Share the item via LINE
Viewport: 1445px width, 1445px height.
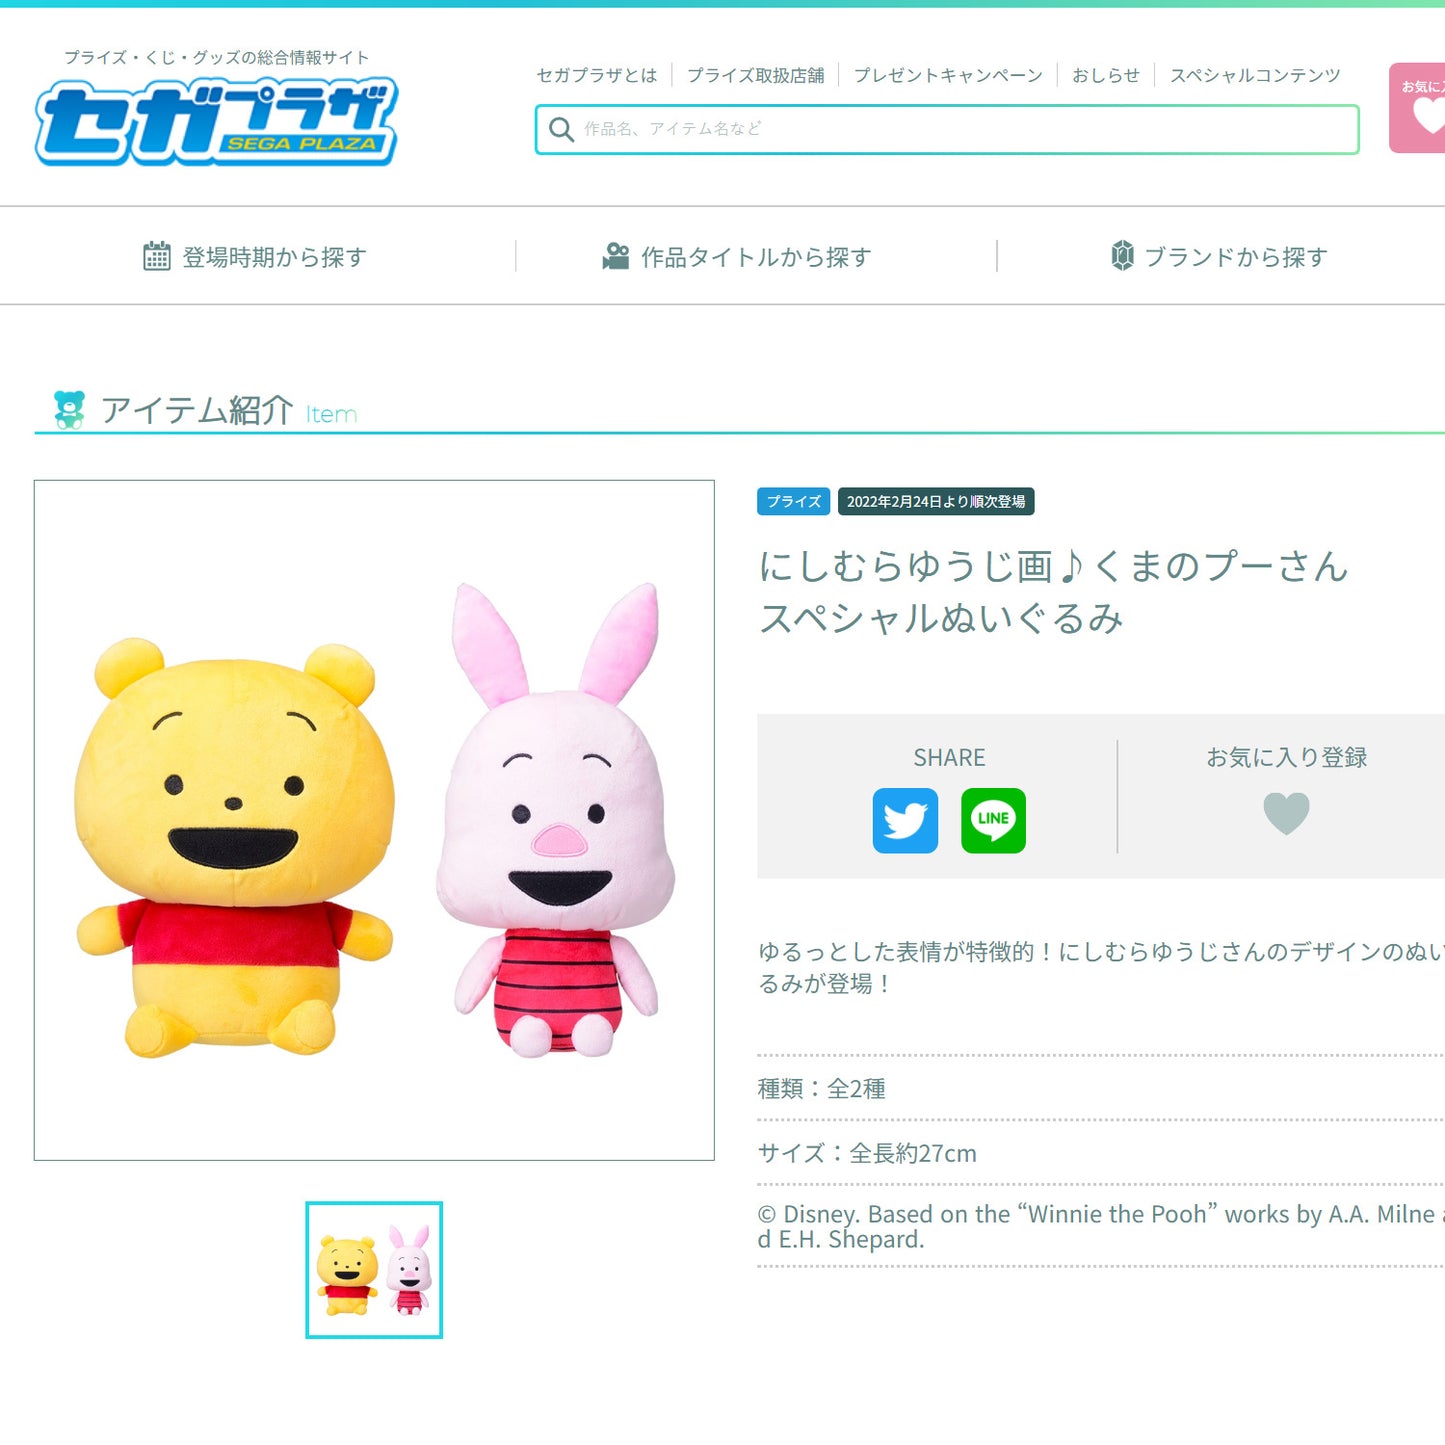pos(995,822)
